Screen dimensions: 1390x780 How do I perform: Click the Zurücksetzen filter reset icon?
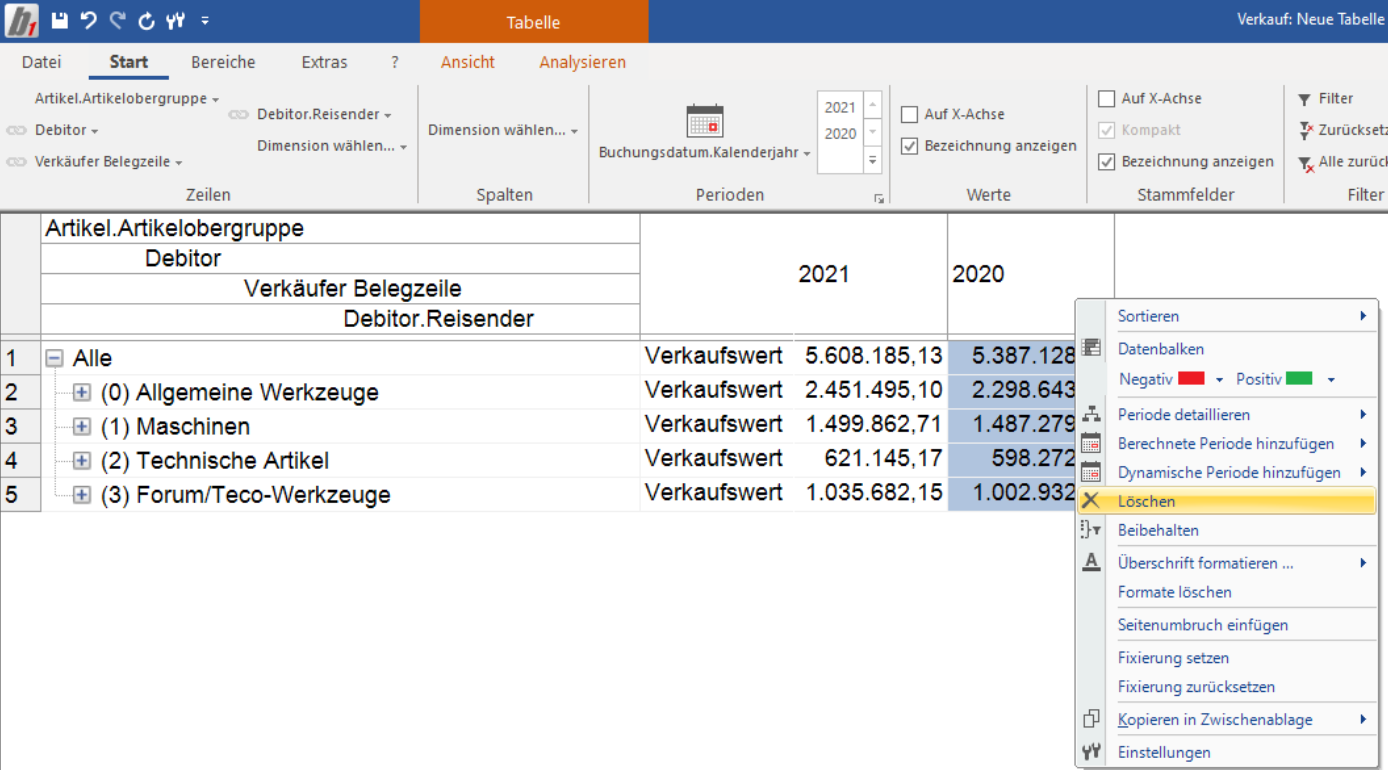tap(1305, 130)
